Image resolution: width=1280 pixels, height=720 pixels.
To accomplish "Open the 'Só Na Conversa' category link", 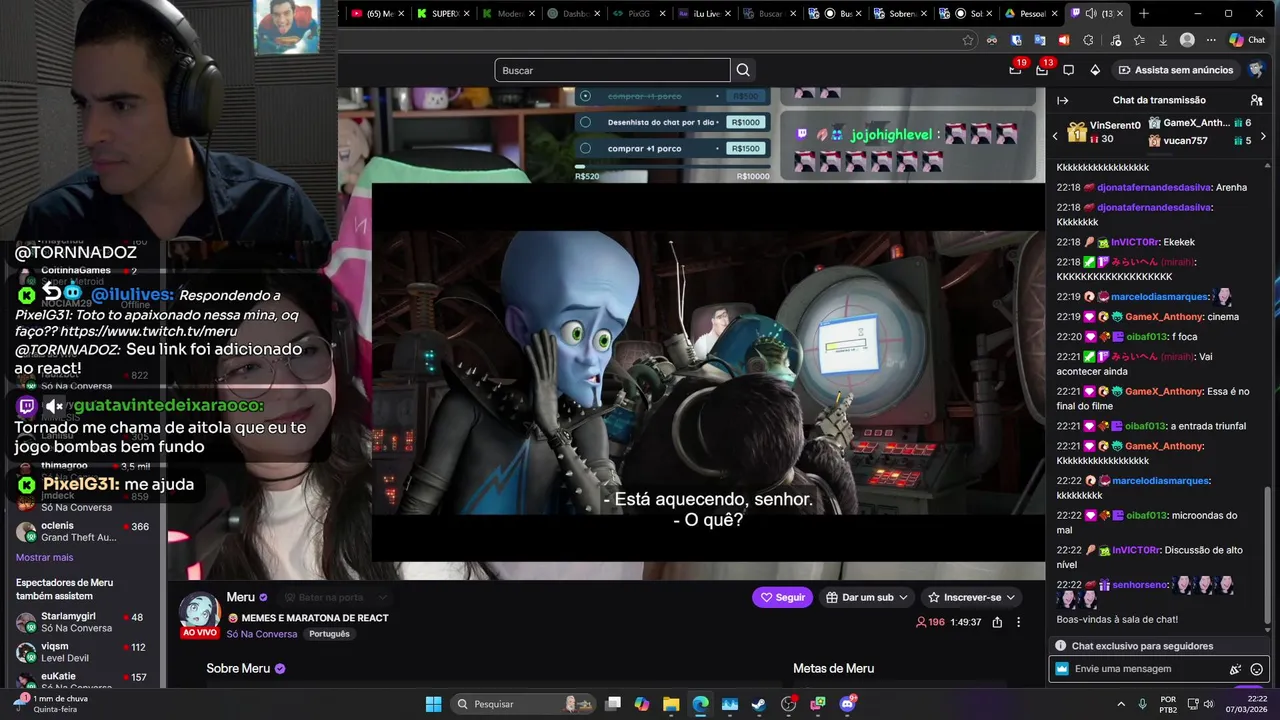I will pos(261,634).
